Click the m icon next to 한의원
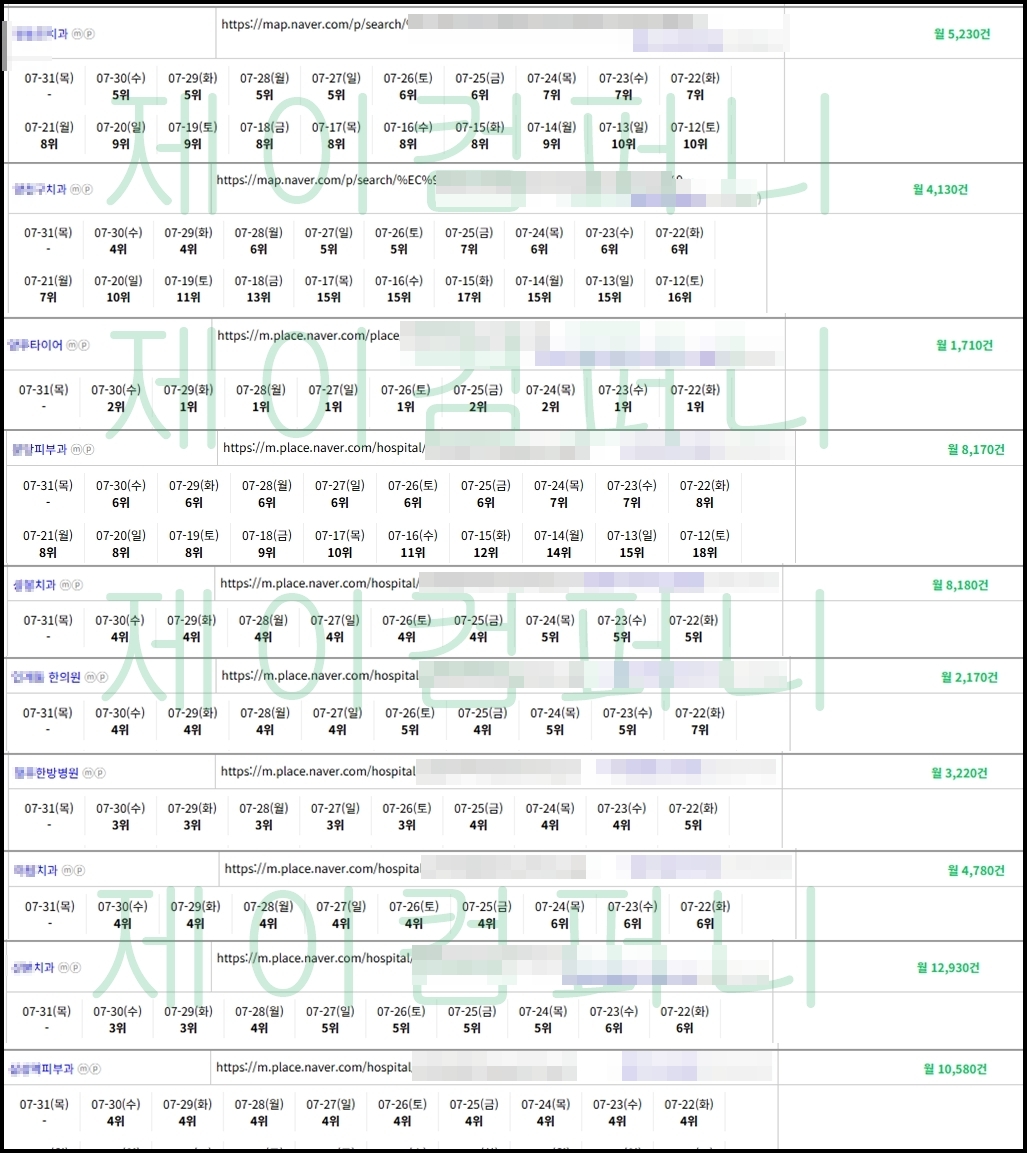This screenshot has height=1153, width=1027. coord(90,677)
